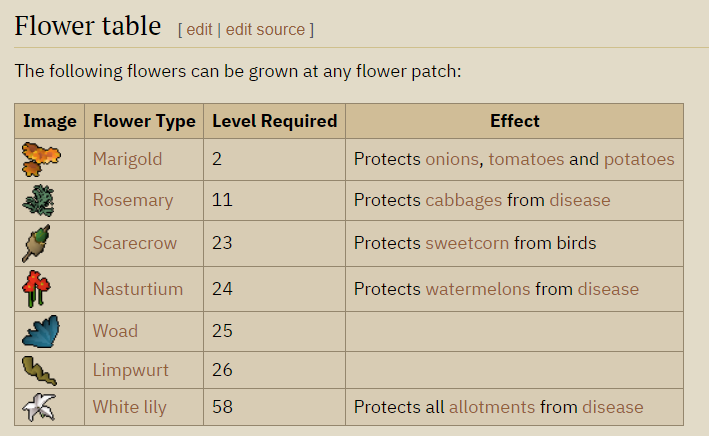Click the edit link beside Flower table

[199, 29]
